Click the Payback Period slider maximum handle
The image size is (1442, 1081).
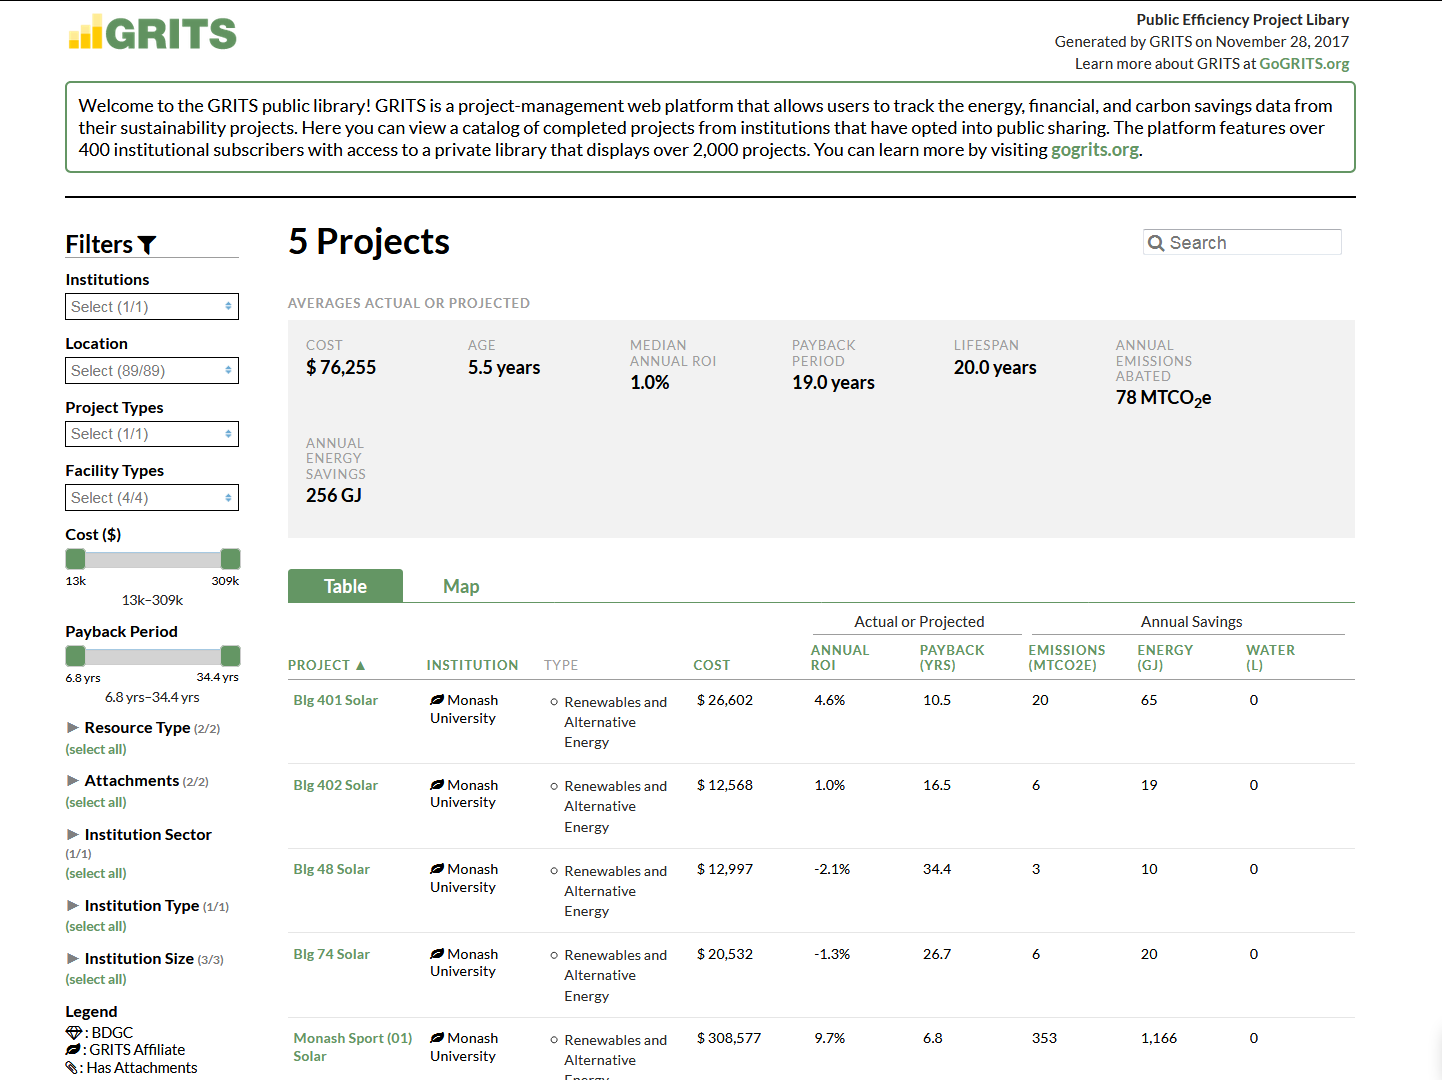231,656
